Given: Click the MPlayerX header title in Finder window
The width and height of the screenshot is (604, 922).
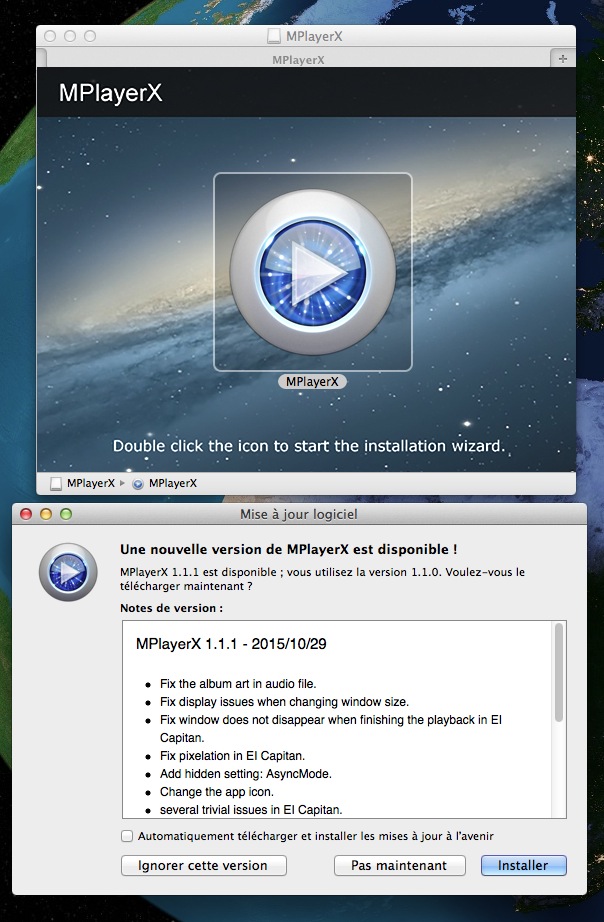Looking at the screenshot, I should point(111,93).
